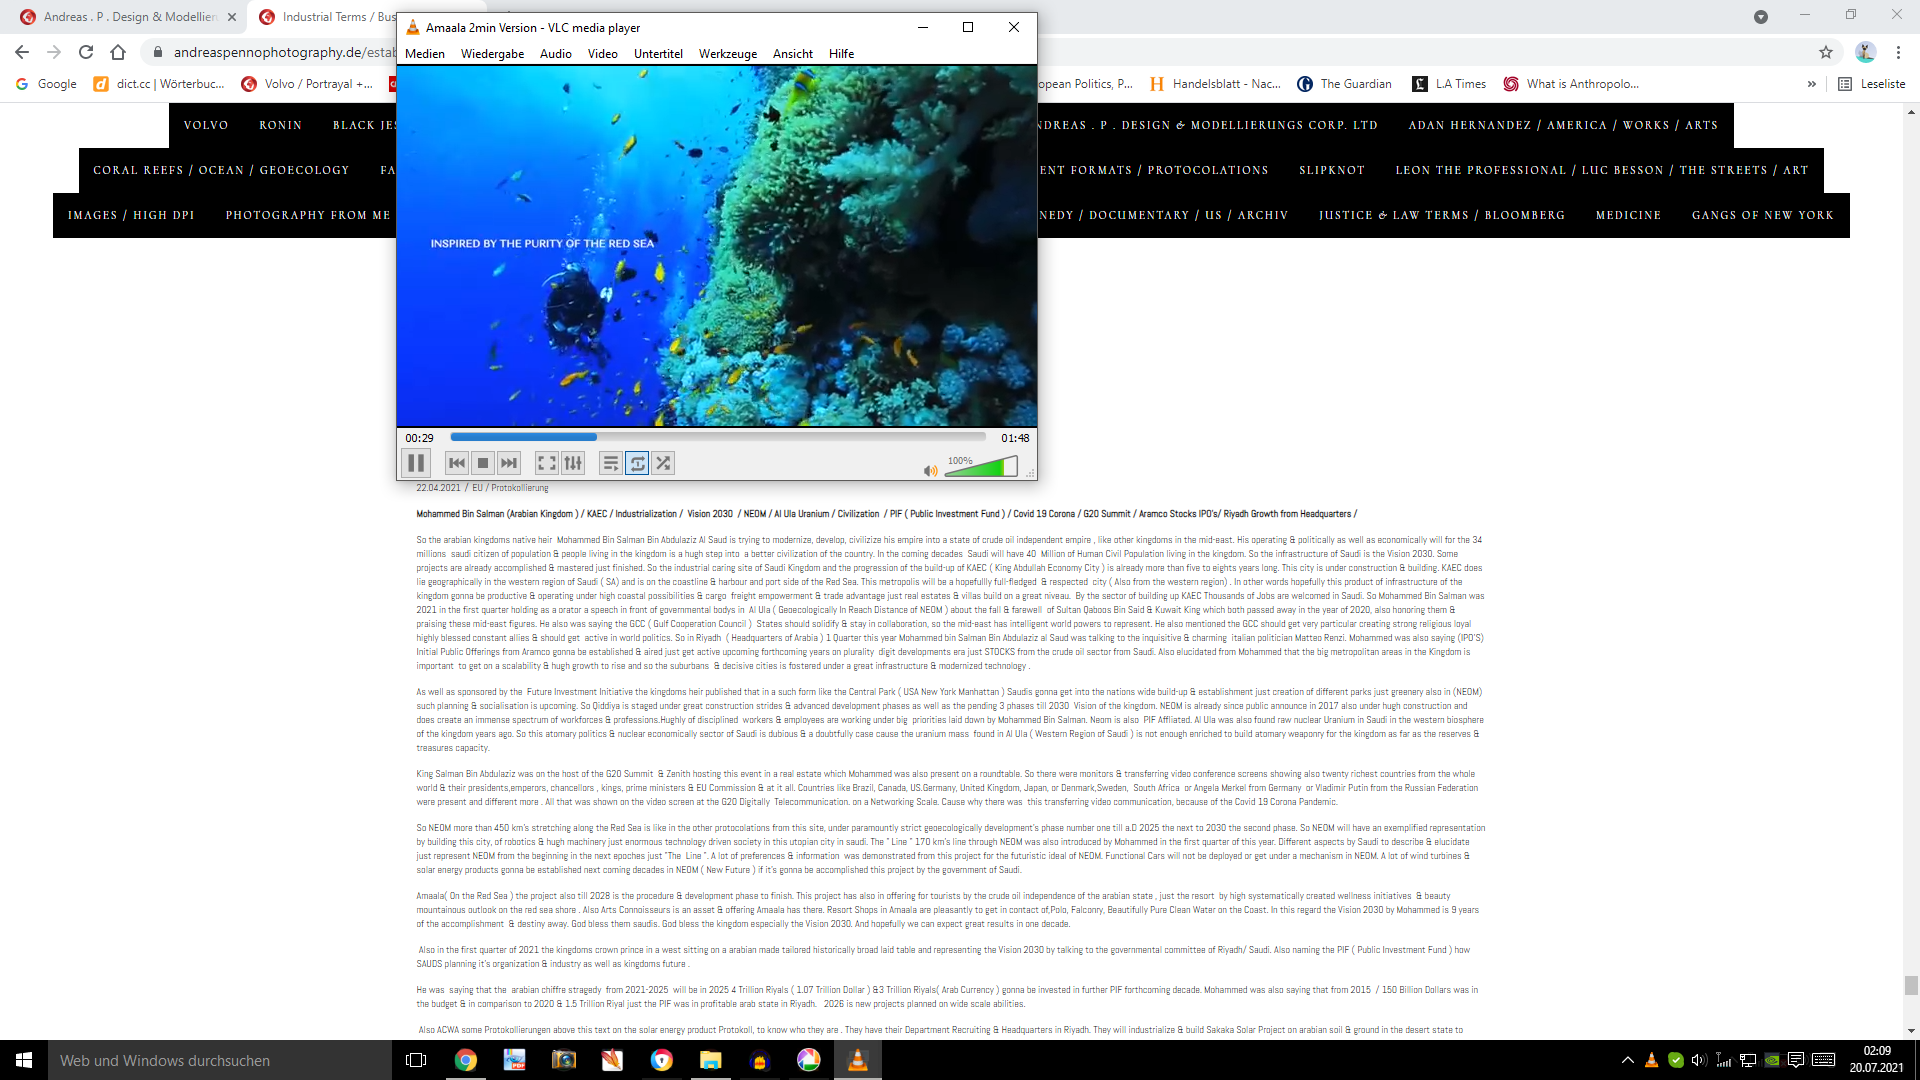This screenshot has width=1920, height=1080.
Task: Pause the VLC video playback
Action: [x=416, y=463]
